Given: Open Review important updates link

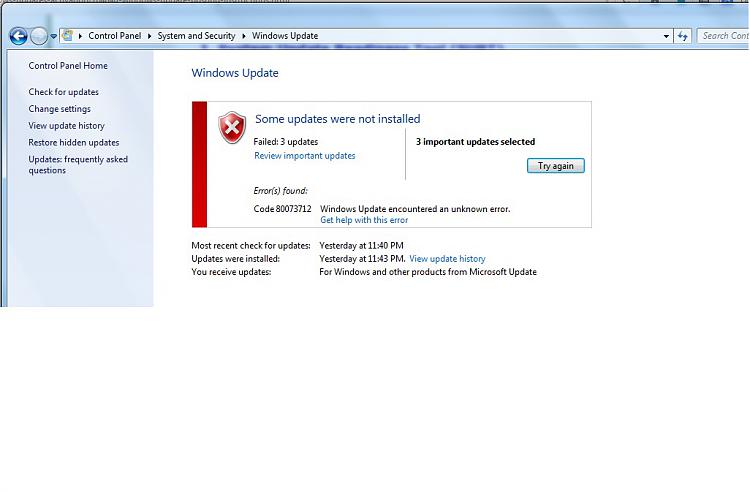Looking at the screenshot, I should [x=305, y=156].
